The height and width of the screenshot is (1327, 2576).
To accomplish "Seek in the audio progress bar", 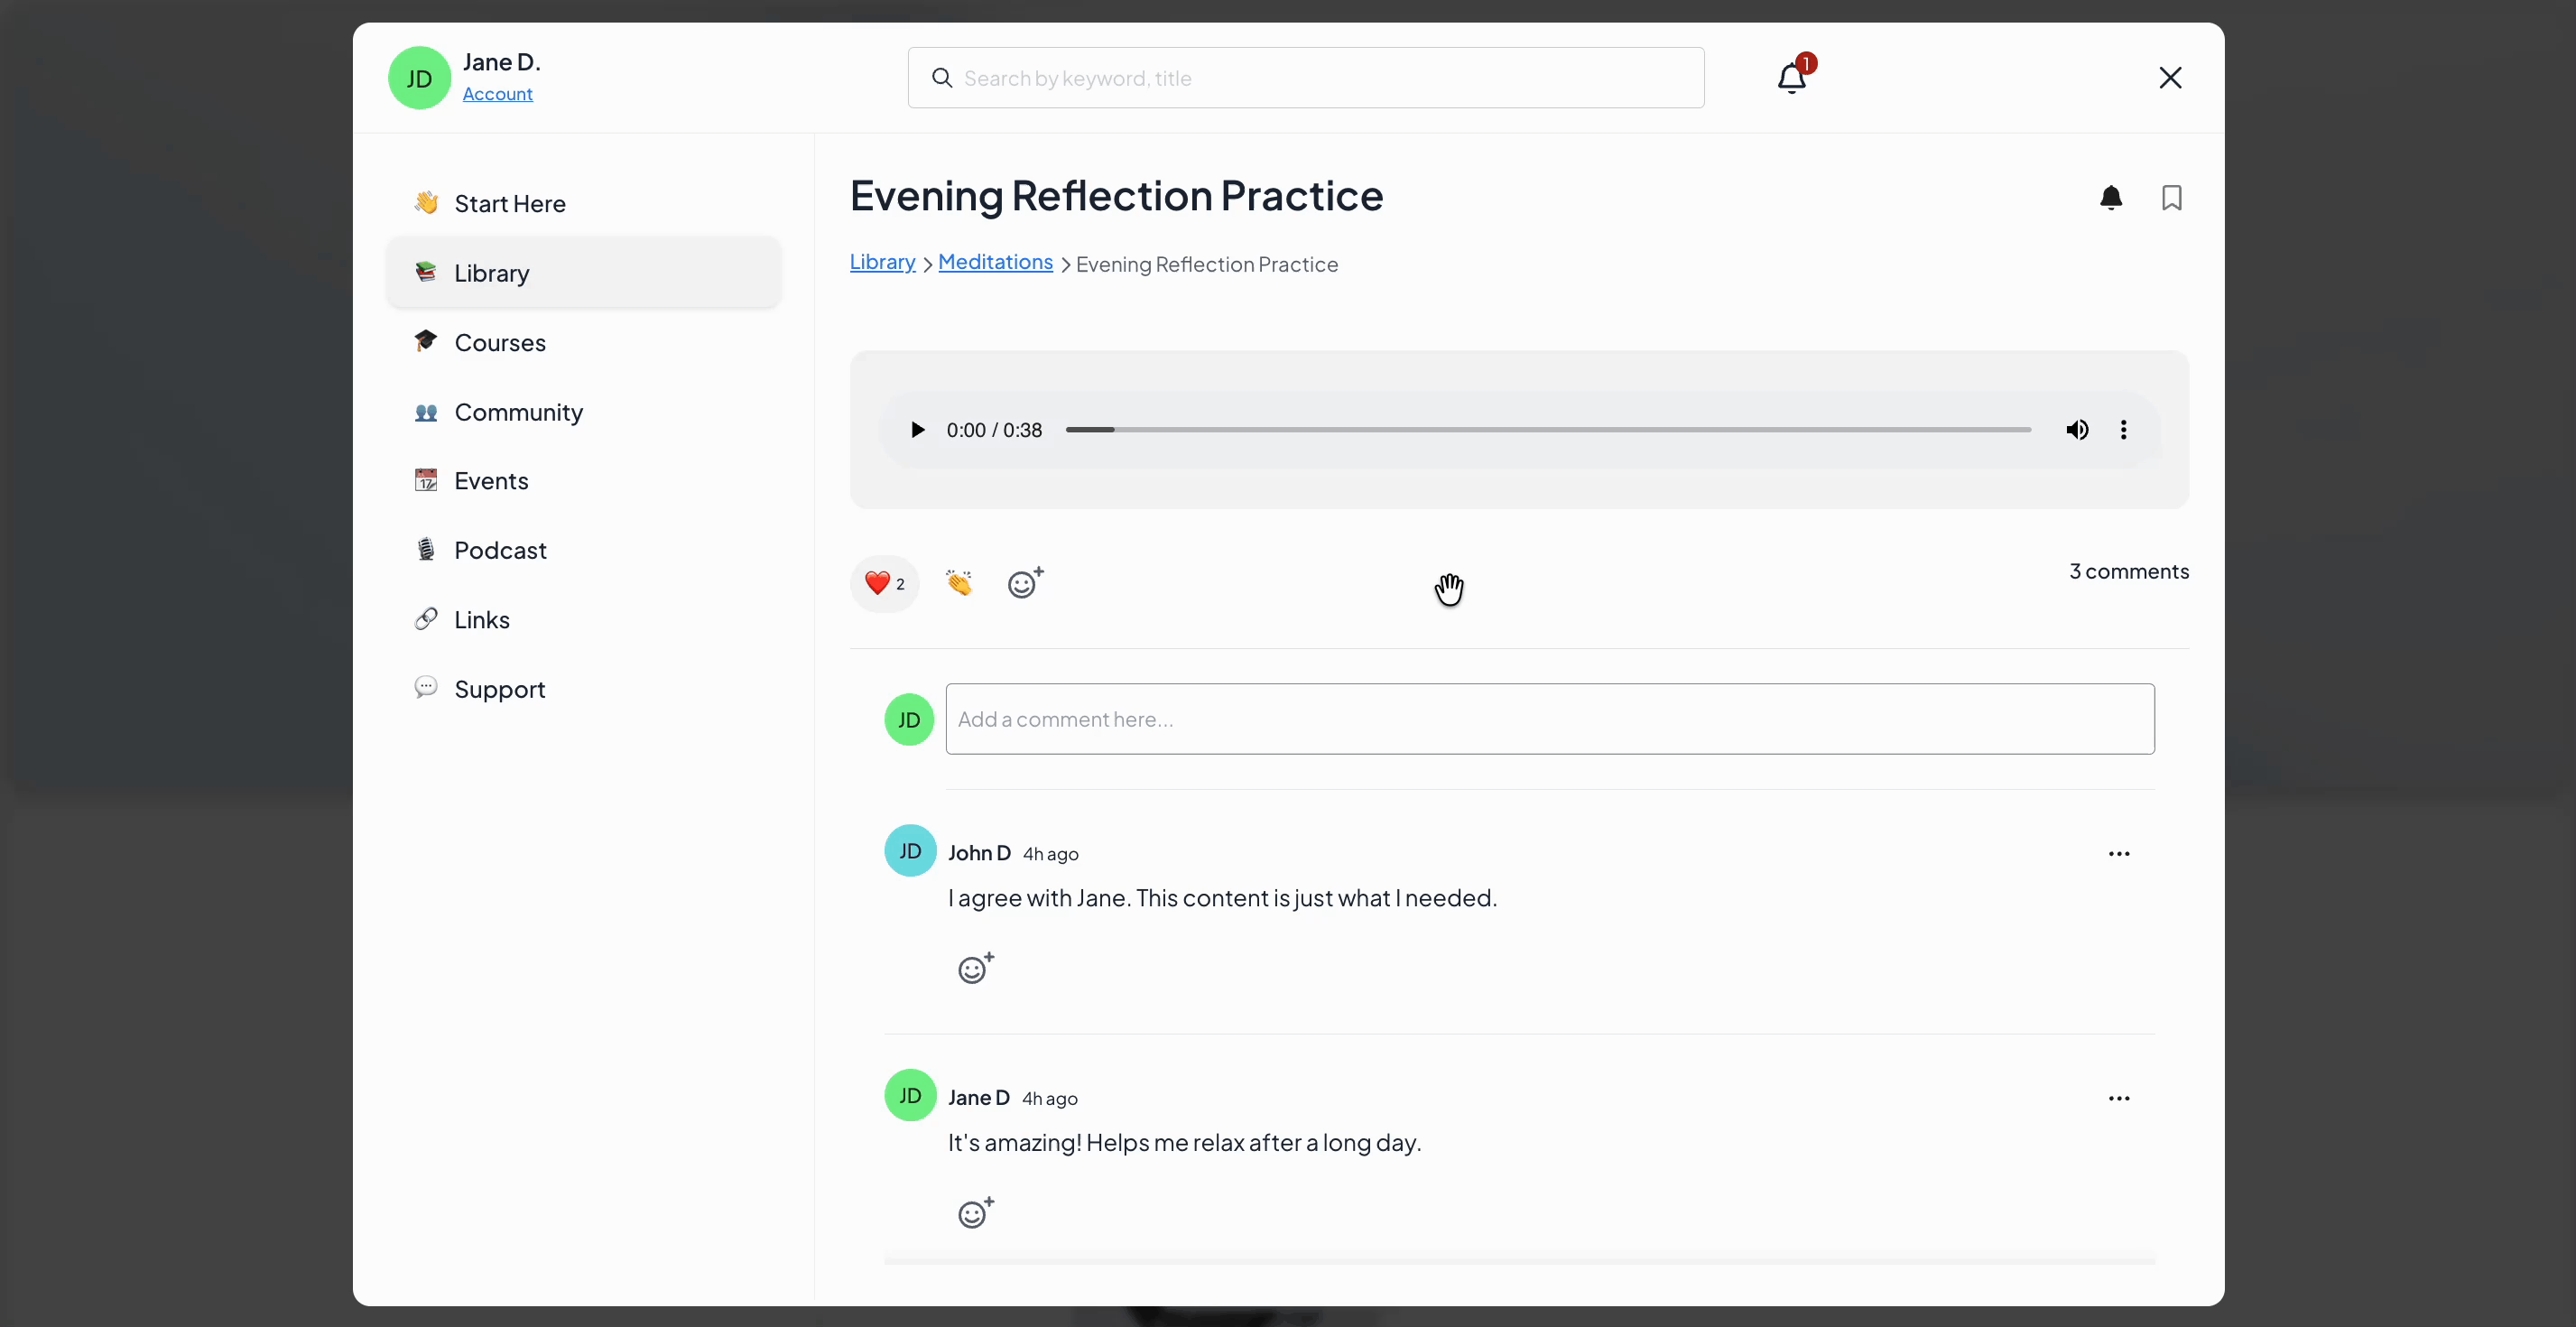I will point(1547,430).
